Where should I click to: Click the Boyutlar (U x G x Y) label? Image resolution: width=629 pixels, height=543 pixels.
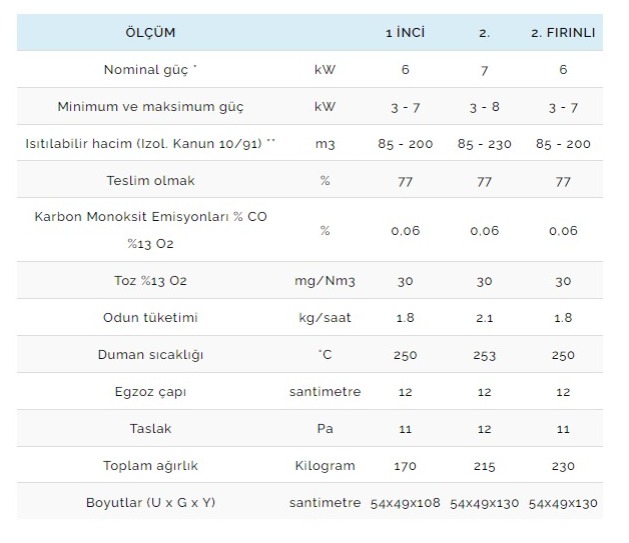click(150, 502)
